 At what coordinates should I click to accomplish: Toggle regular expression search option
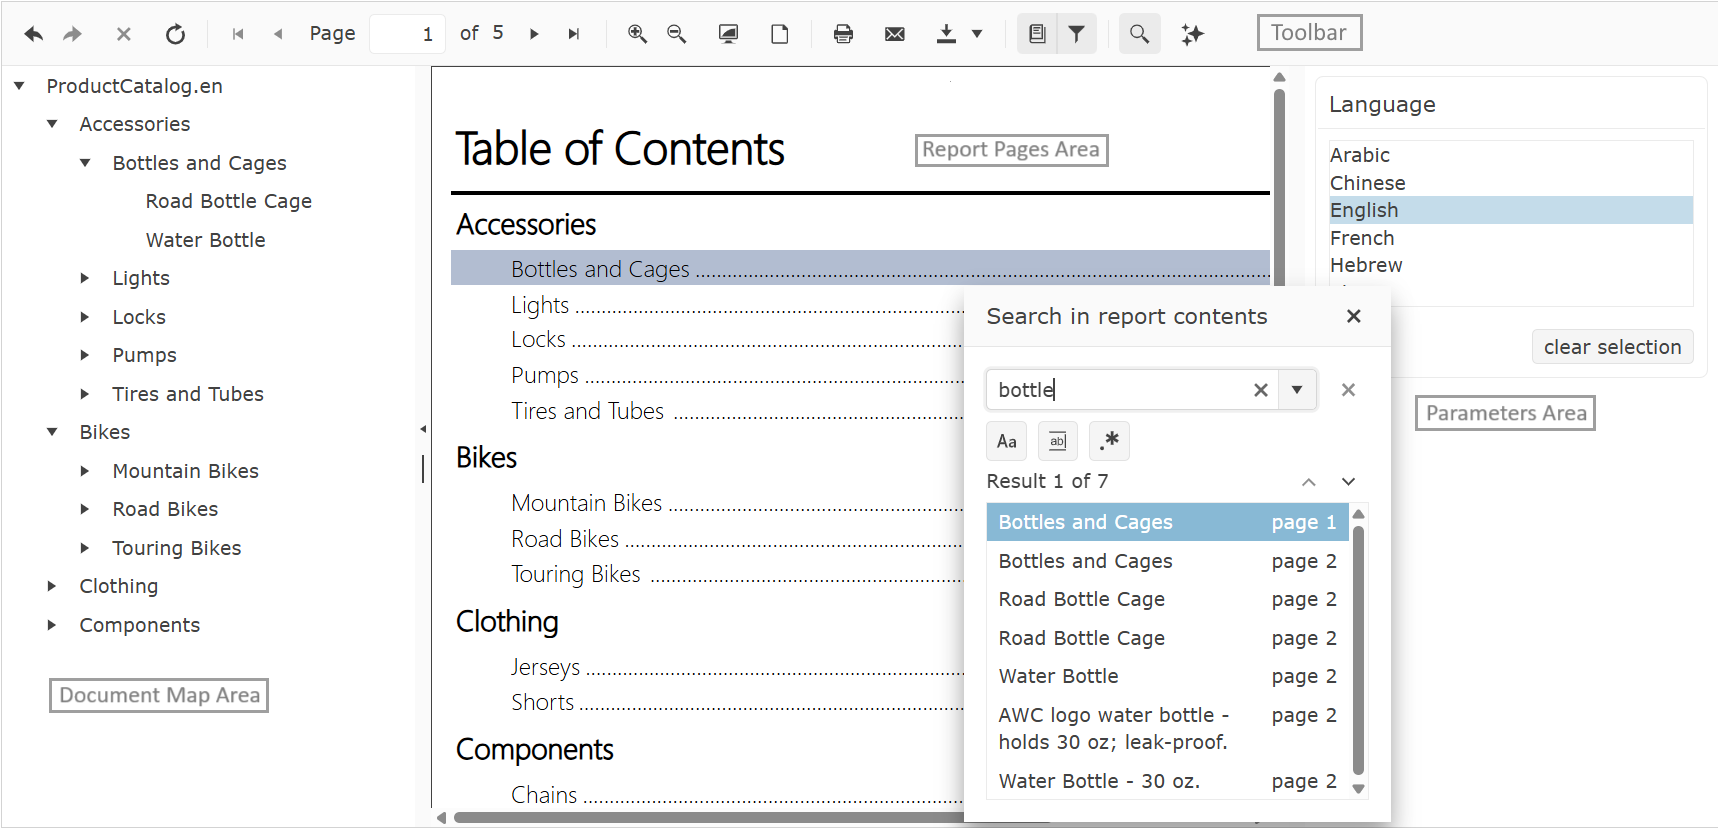[1109, 441]
